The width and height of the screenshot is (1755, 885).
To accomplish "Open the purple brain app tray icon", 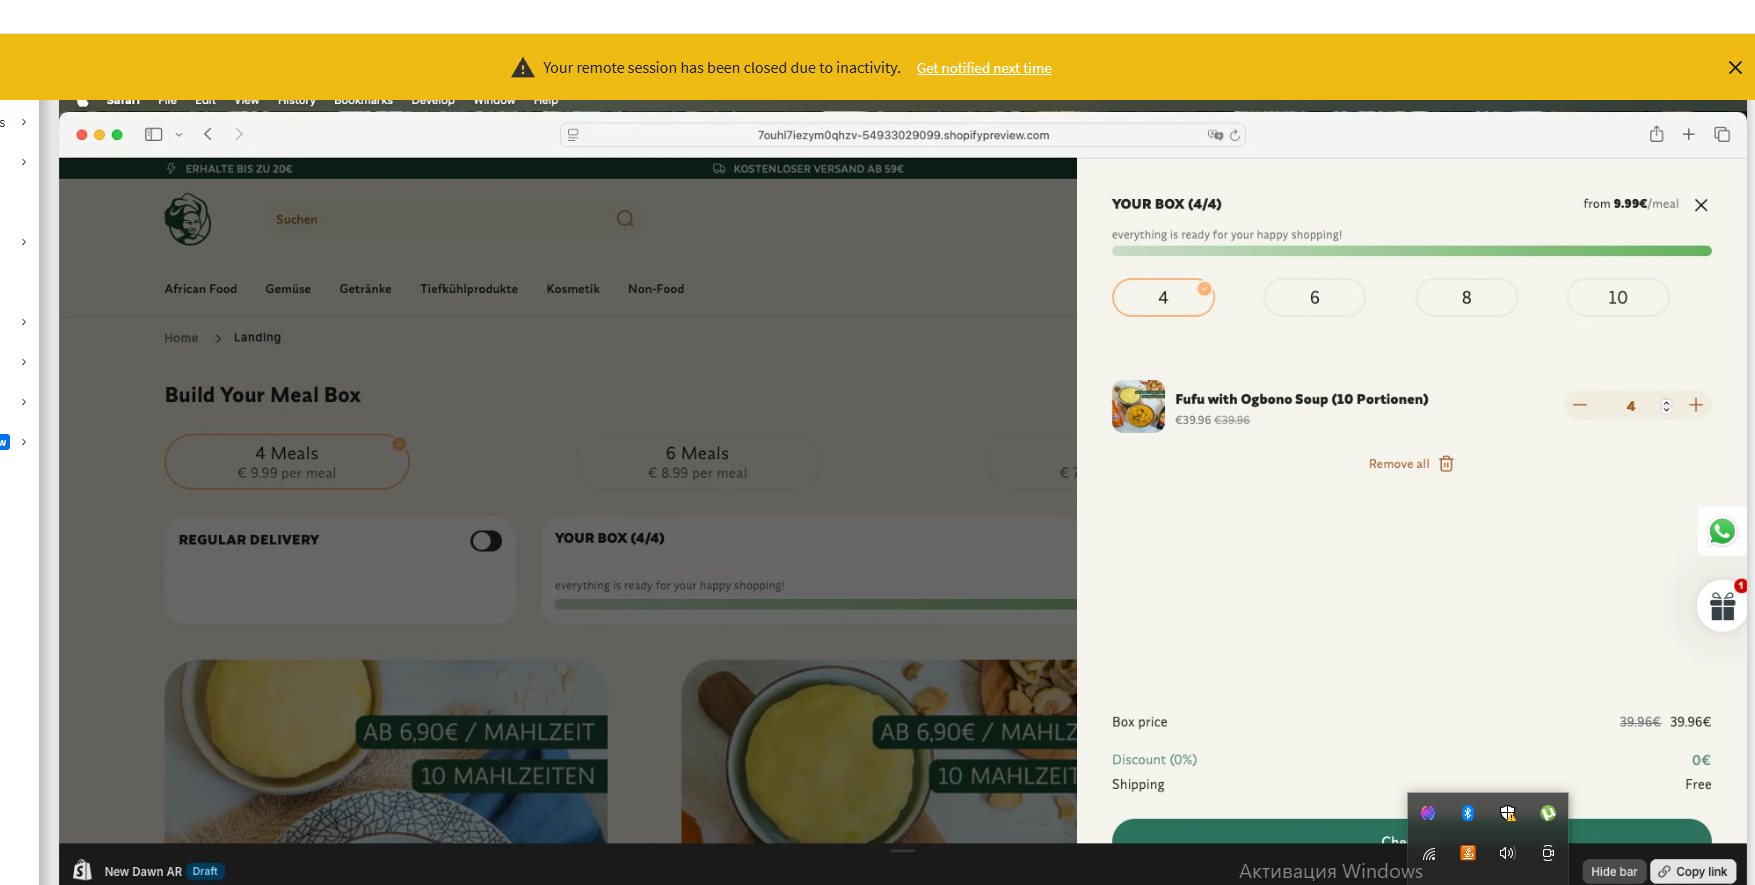I will click(x=1428, y=813).
